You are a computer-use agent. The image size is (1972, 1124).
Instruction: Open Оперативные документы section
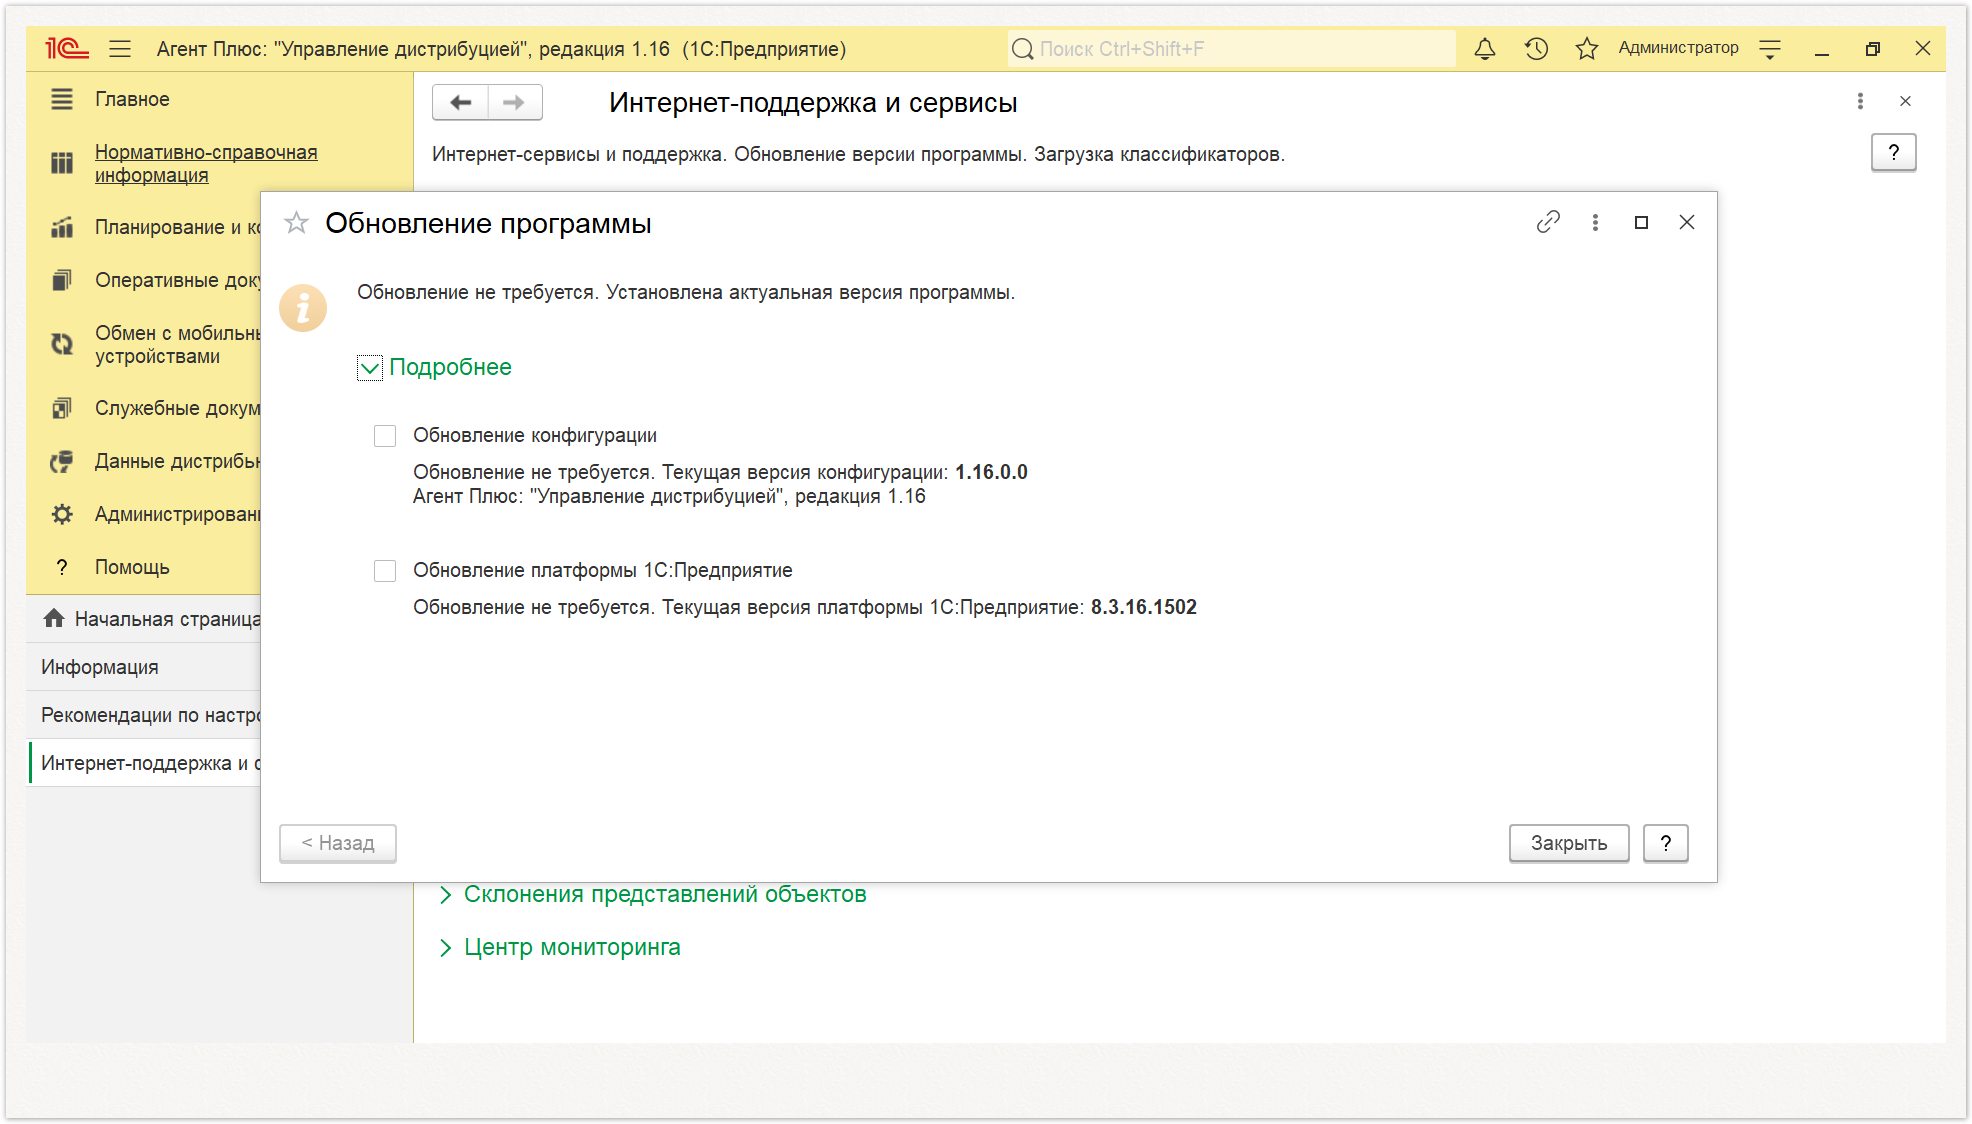[177, 280]
